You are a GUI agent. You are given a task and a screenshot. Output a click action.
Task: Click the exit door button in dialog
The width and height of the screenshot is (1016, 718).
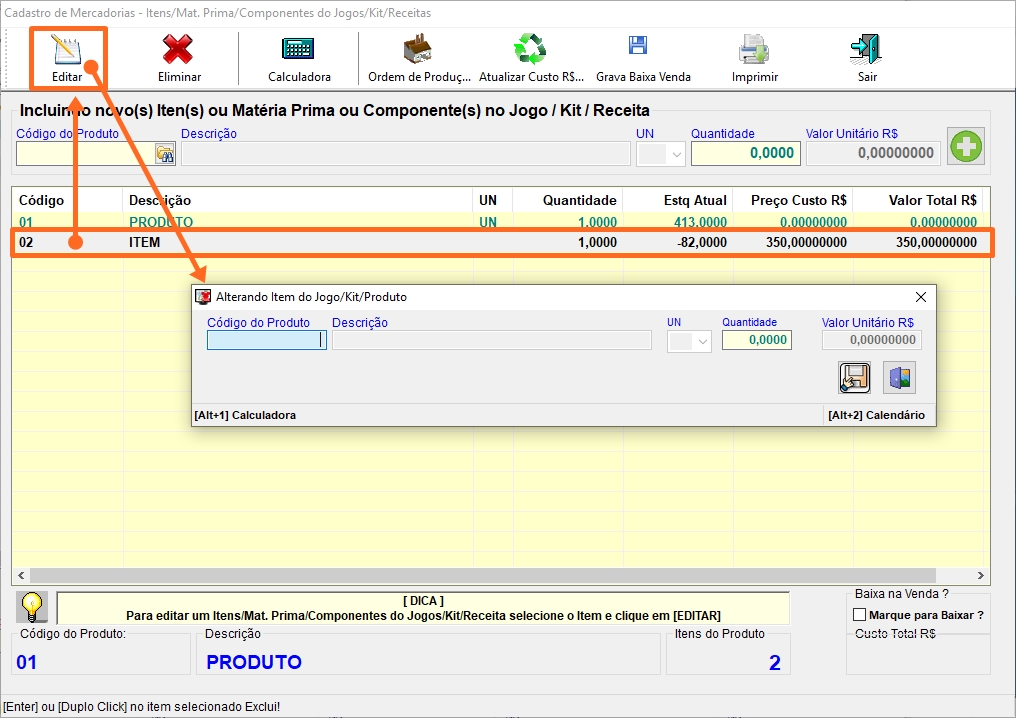(899, 377)
